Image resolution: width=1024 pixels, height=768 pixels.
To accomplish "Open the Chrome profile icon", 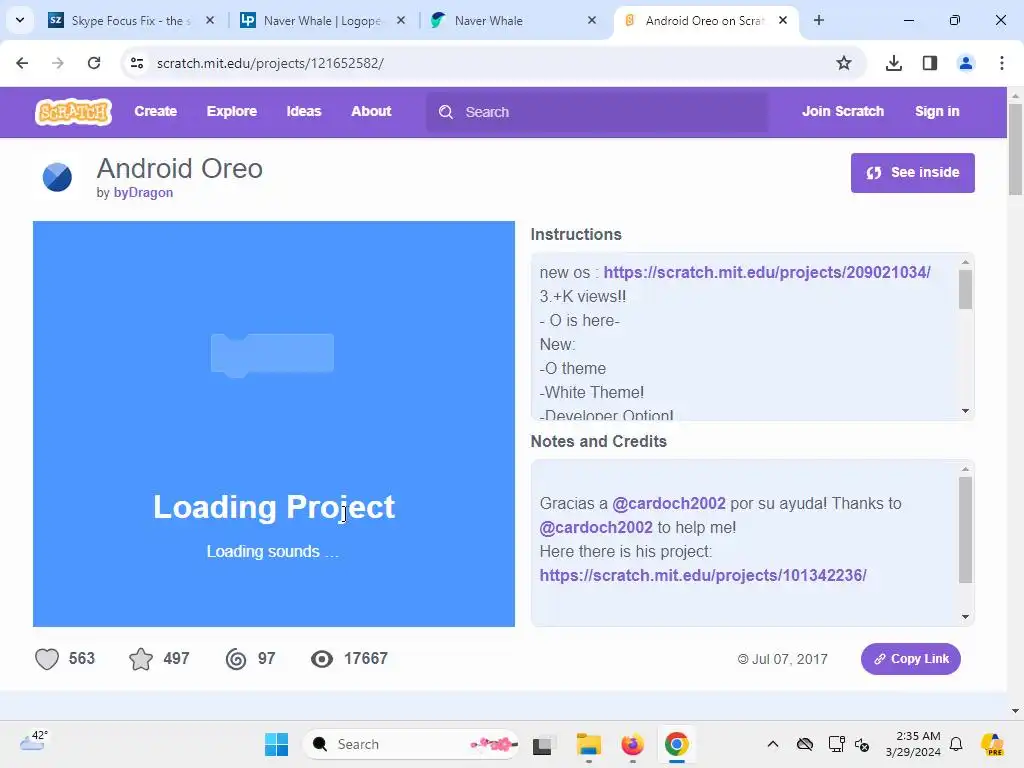I will click(x=966, y=63).
